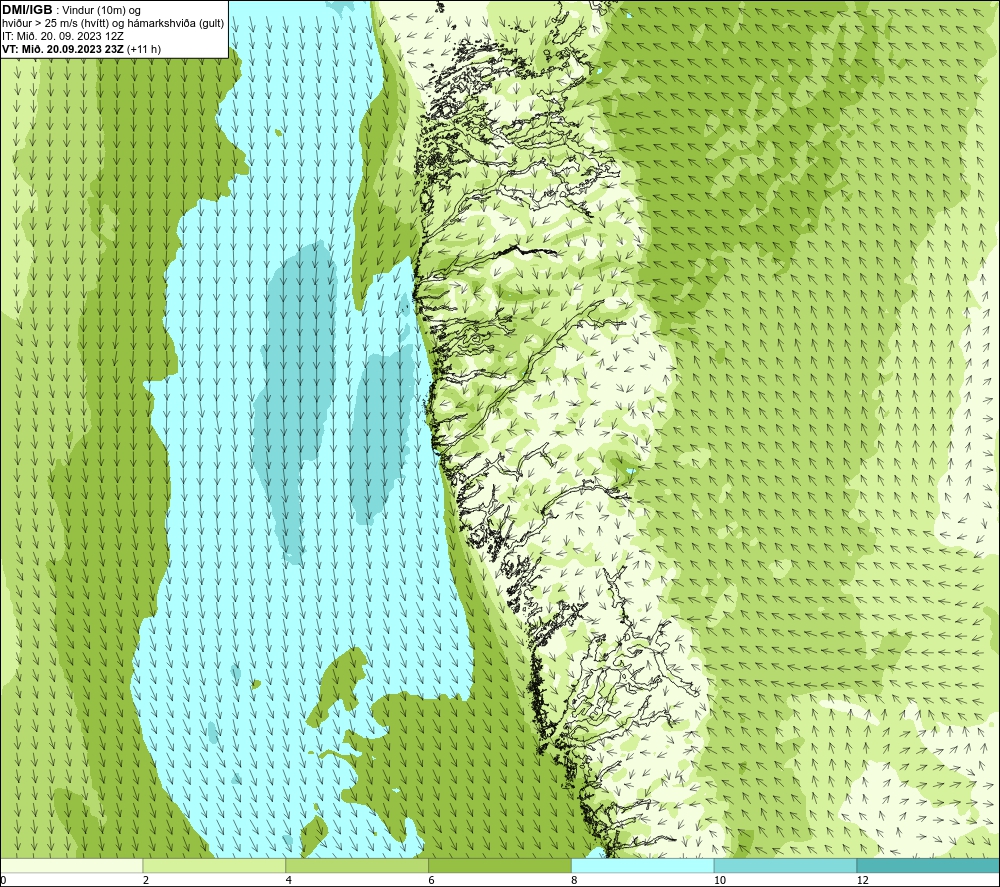The height and width of the screenshot is (887, 1000).
Task: Click the 'IT: Mið. 20. 09. 2023 12Z' line
Action: pos(63,36)
